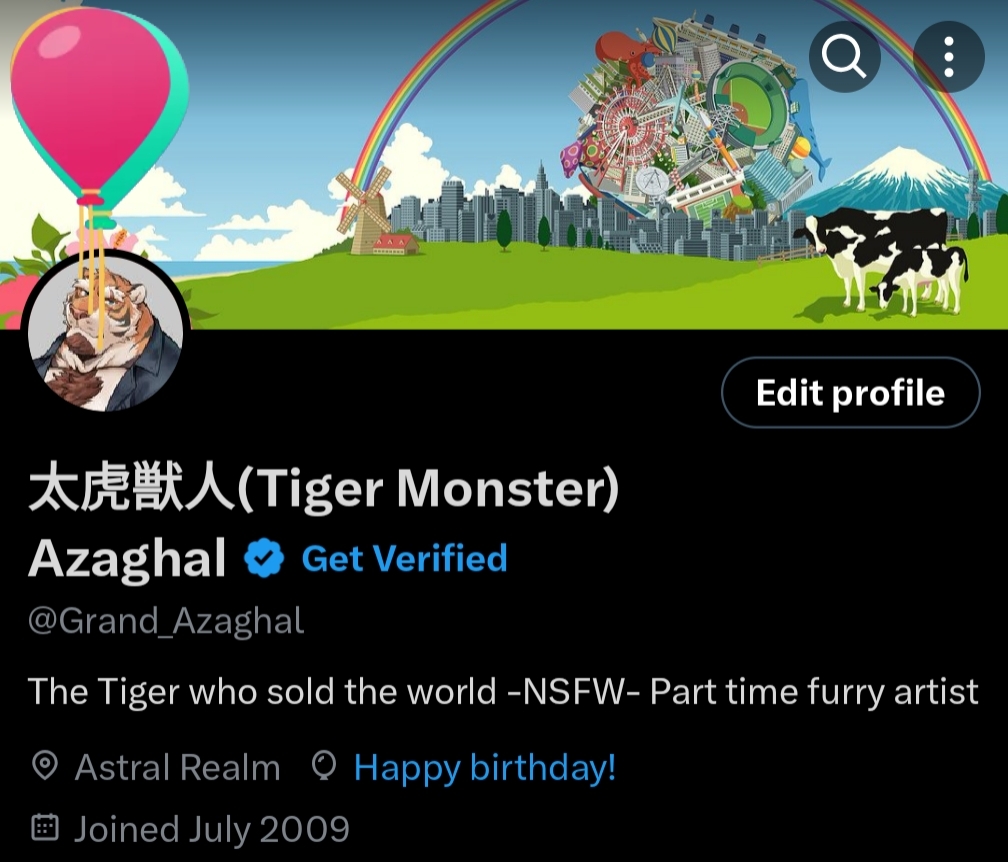Tap the Tiger Monster display name
Viewport: 1008px width, 862px height.
(x=324, y=489)
